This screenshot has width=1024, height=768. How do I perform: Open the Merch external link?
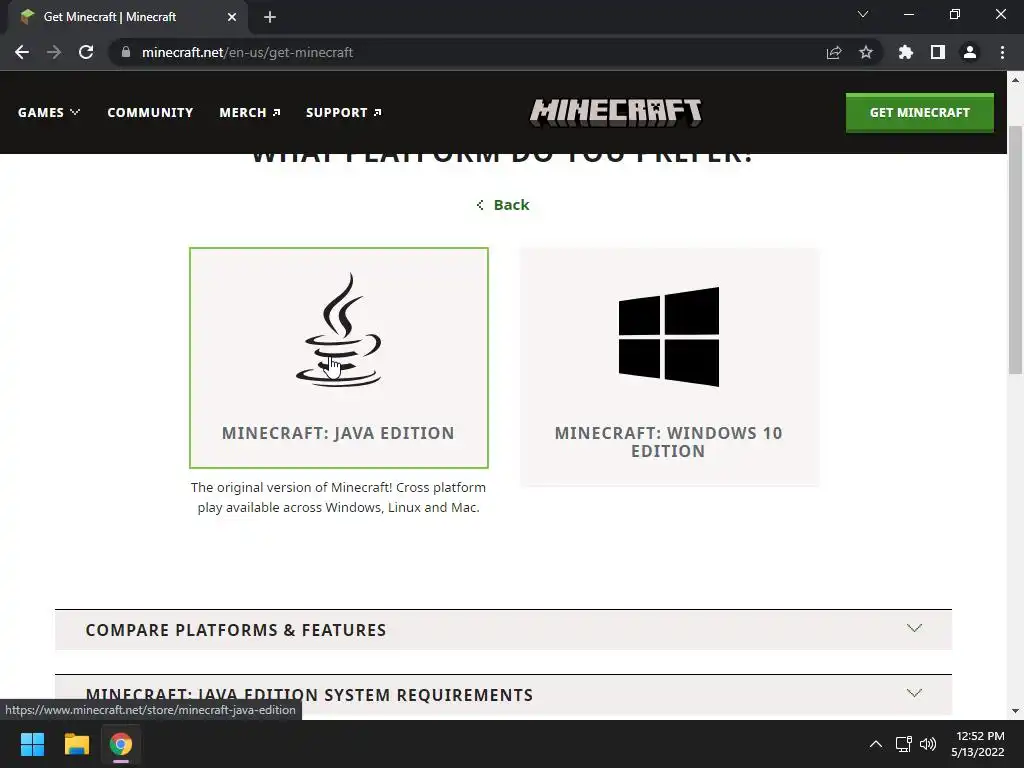[249, 112]
